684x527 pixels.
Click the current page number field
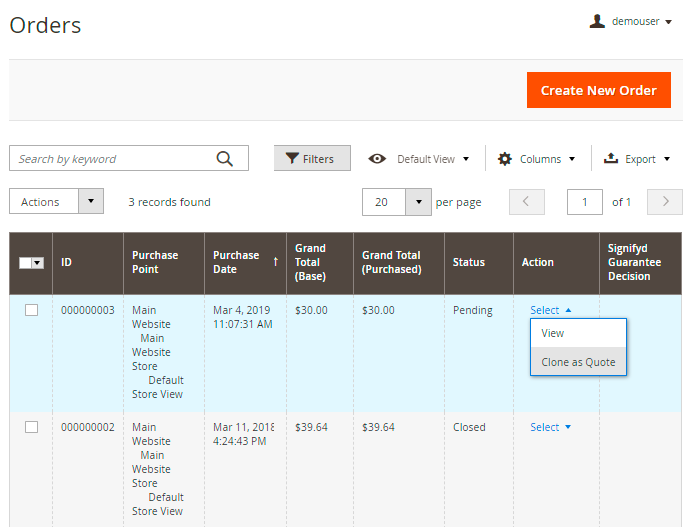(x=584, y=202)
